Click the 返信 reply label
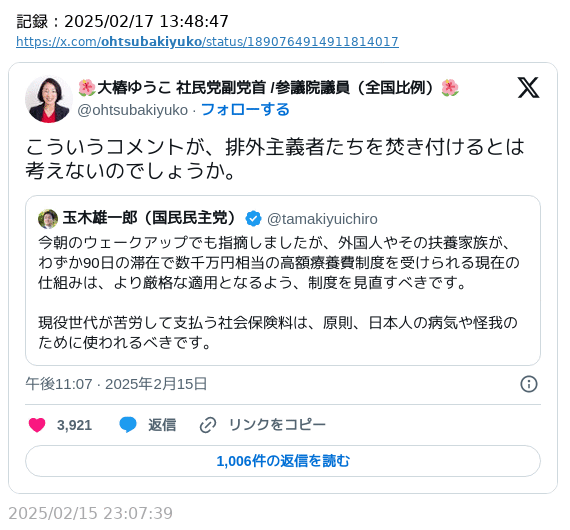Viewport: 570px width, 530px height. 162,425
